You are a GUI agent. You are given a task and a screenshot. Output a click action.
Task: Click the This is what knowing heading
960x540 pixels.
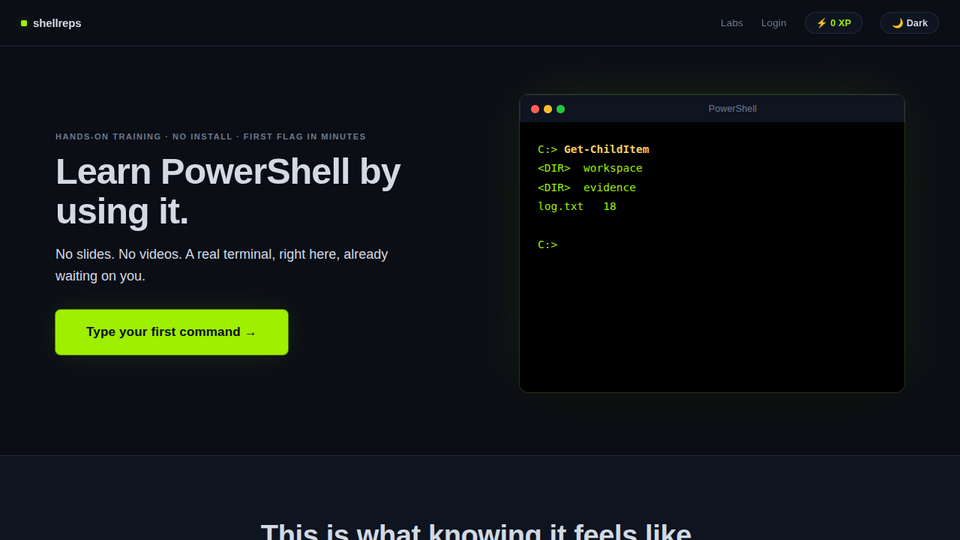476,531
